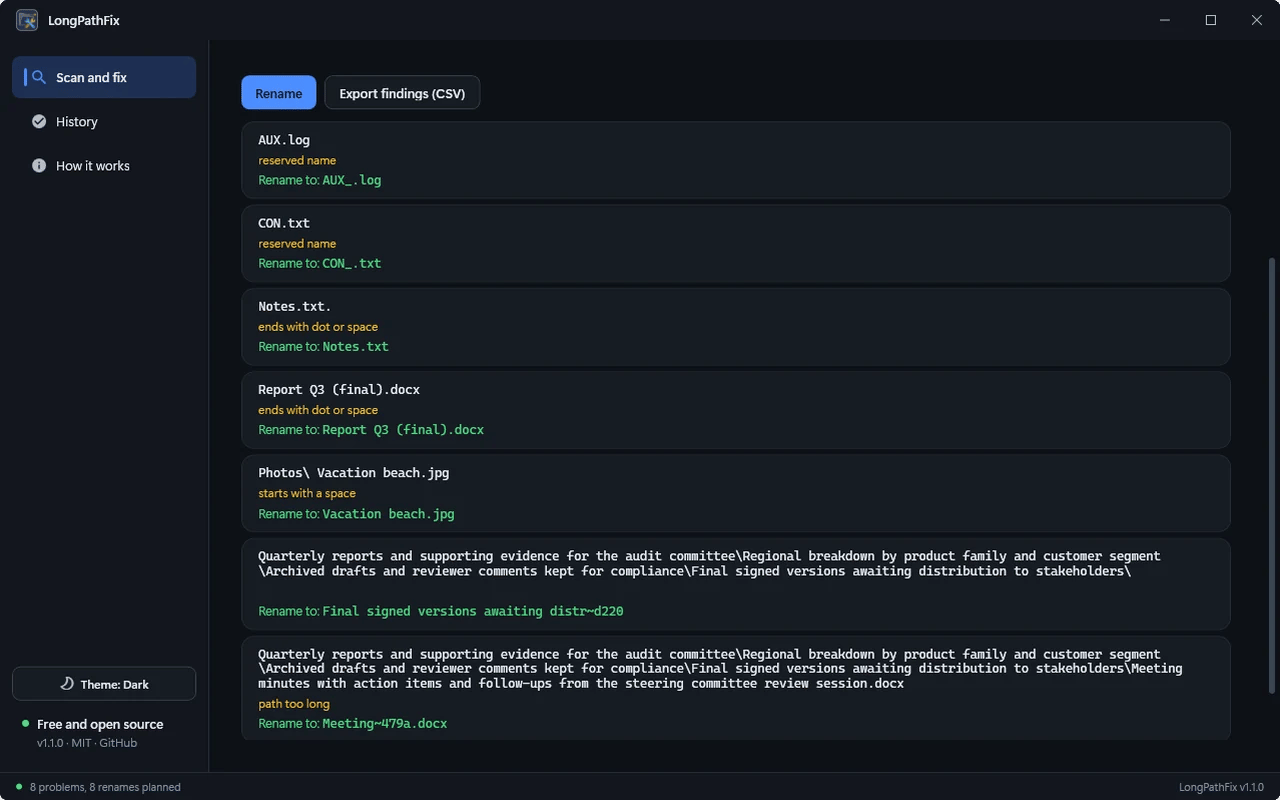Viewport: 1280px width, 800px height.
Task: Click green Rename to: Report Q3 (final).docx
Action: click(371, 429)
